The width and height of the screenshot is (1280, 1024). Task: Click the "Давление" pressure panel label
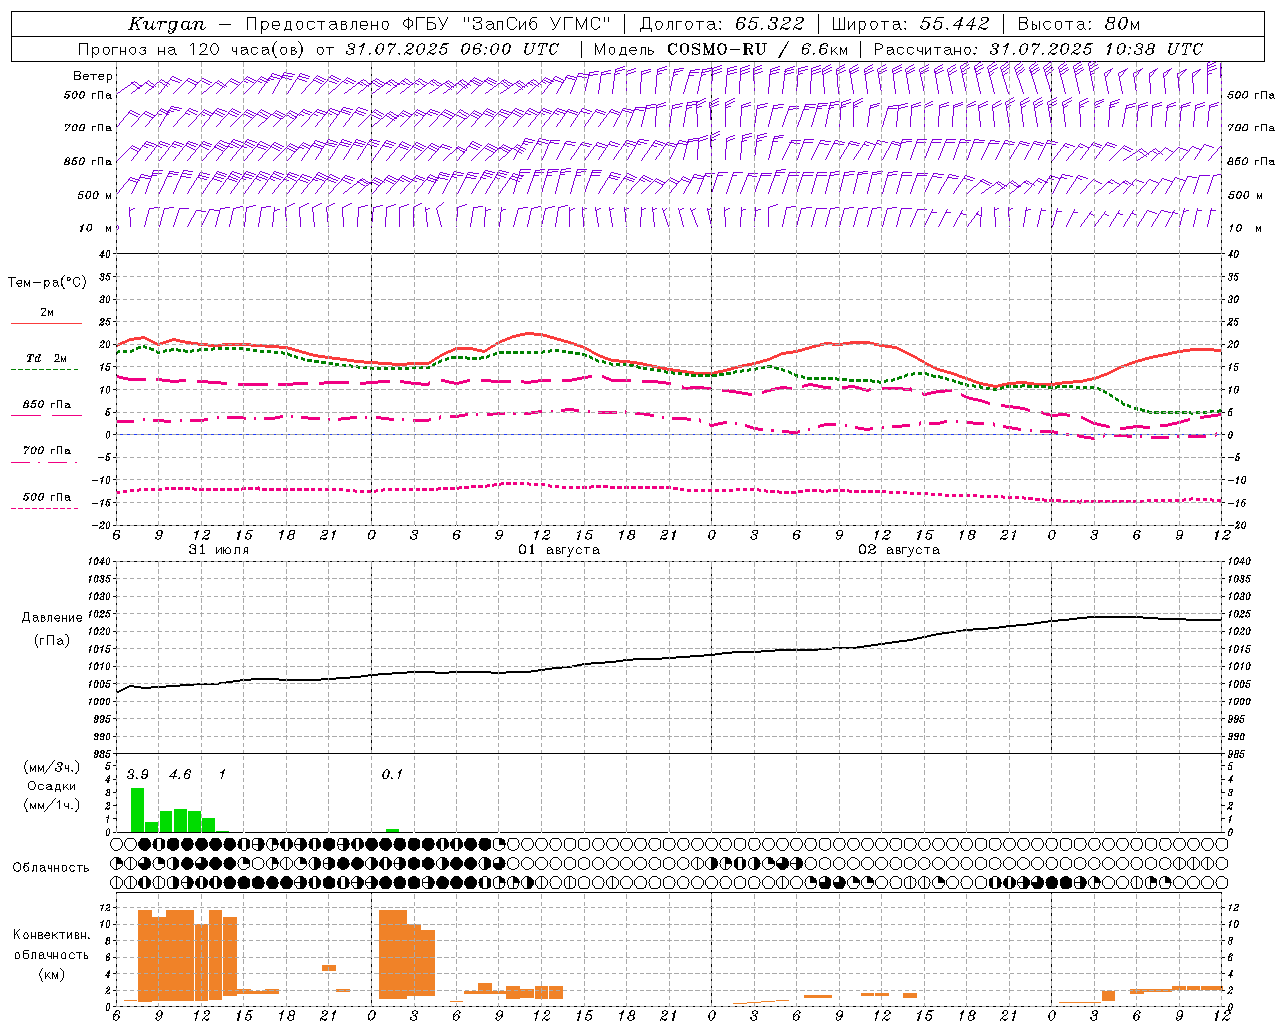point(51,618)
